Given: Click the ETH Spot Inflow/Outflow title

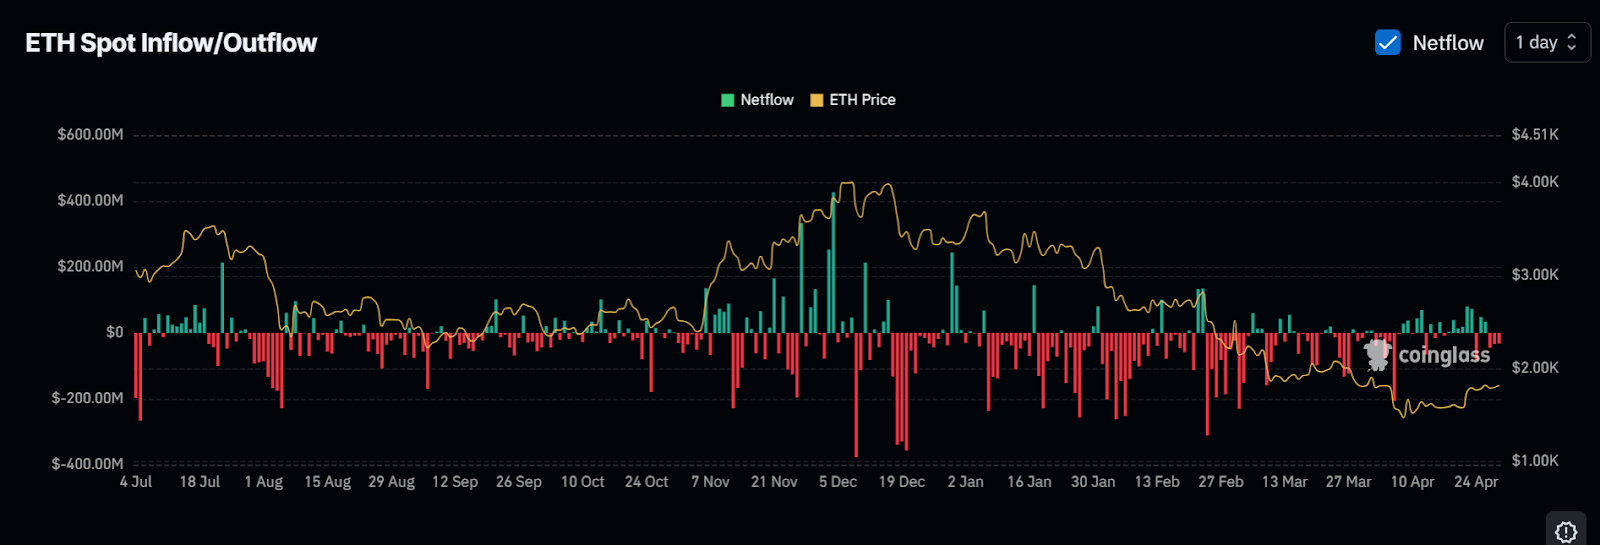Looking at the screenshot, I should click(171, 43).
